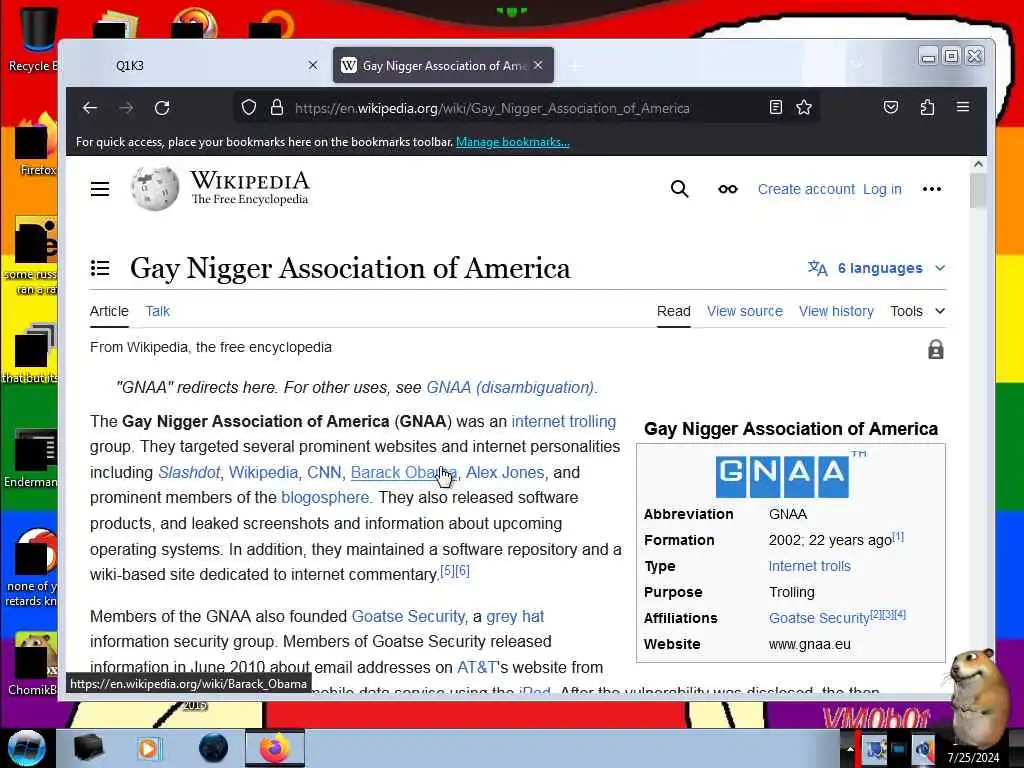Open the three-dot personal tools menu
This screenshot has width=1024, height=768.
[932, 189]
